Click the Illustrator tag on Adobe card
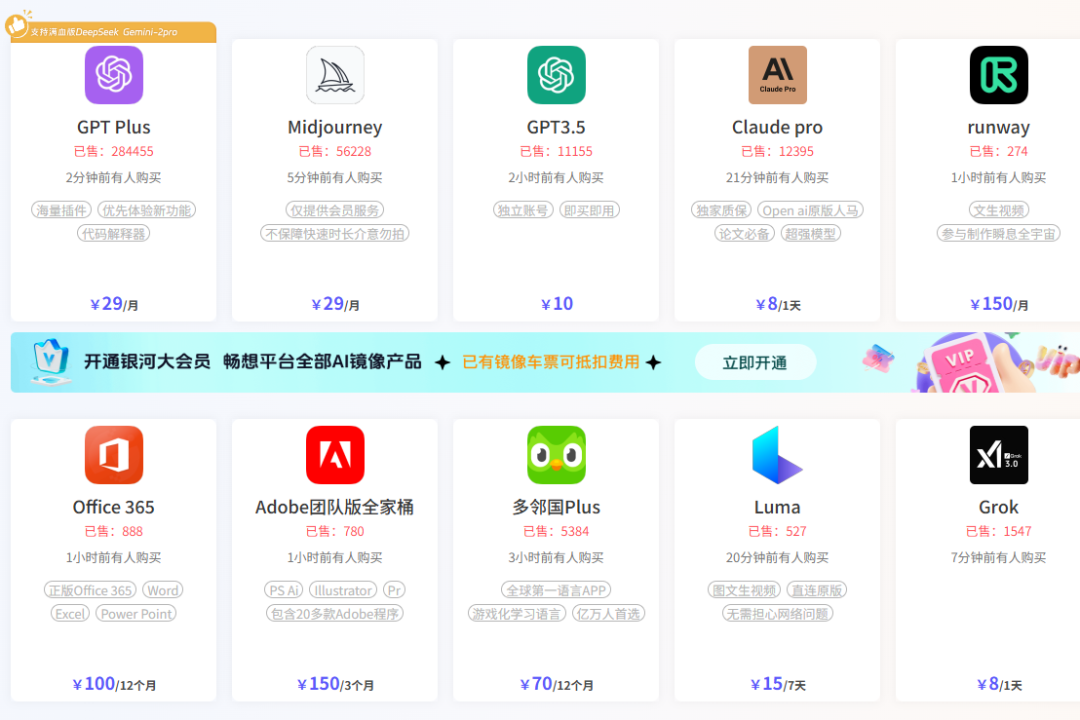The height and width of the screenshot is (720, 1080). [x=343, y=590]
